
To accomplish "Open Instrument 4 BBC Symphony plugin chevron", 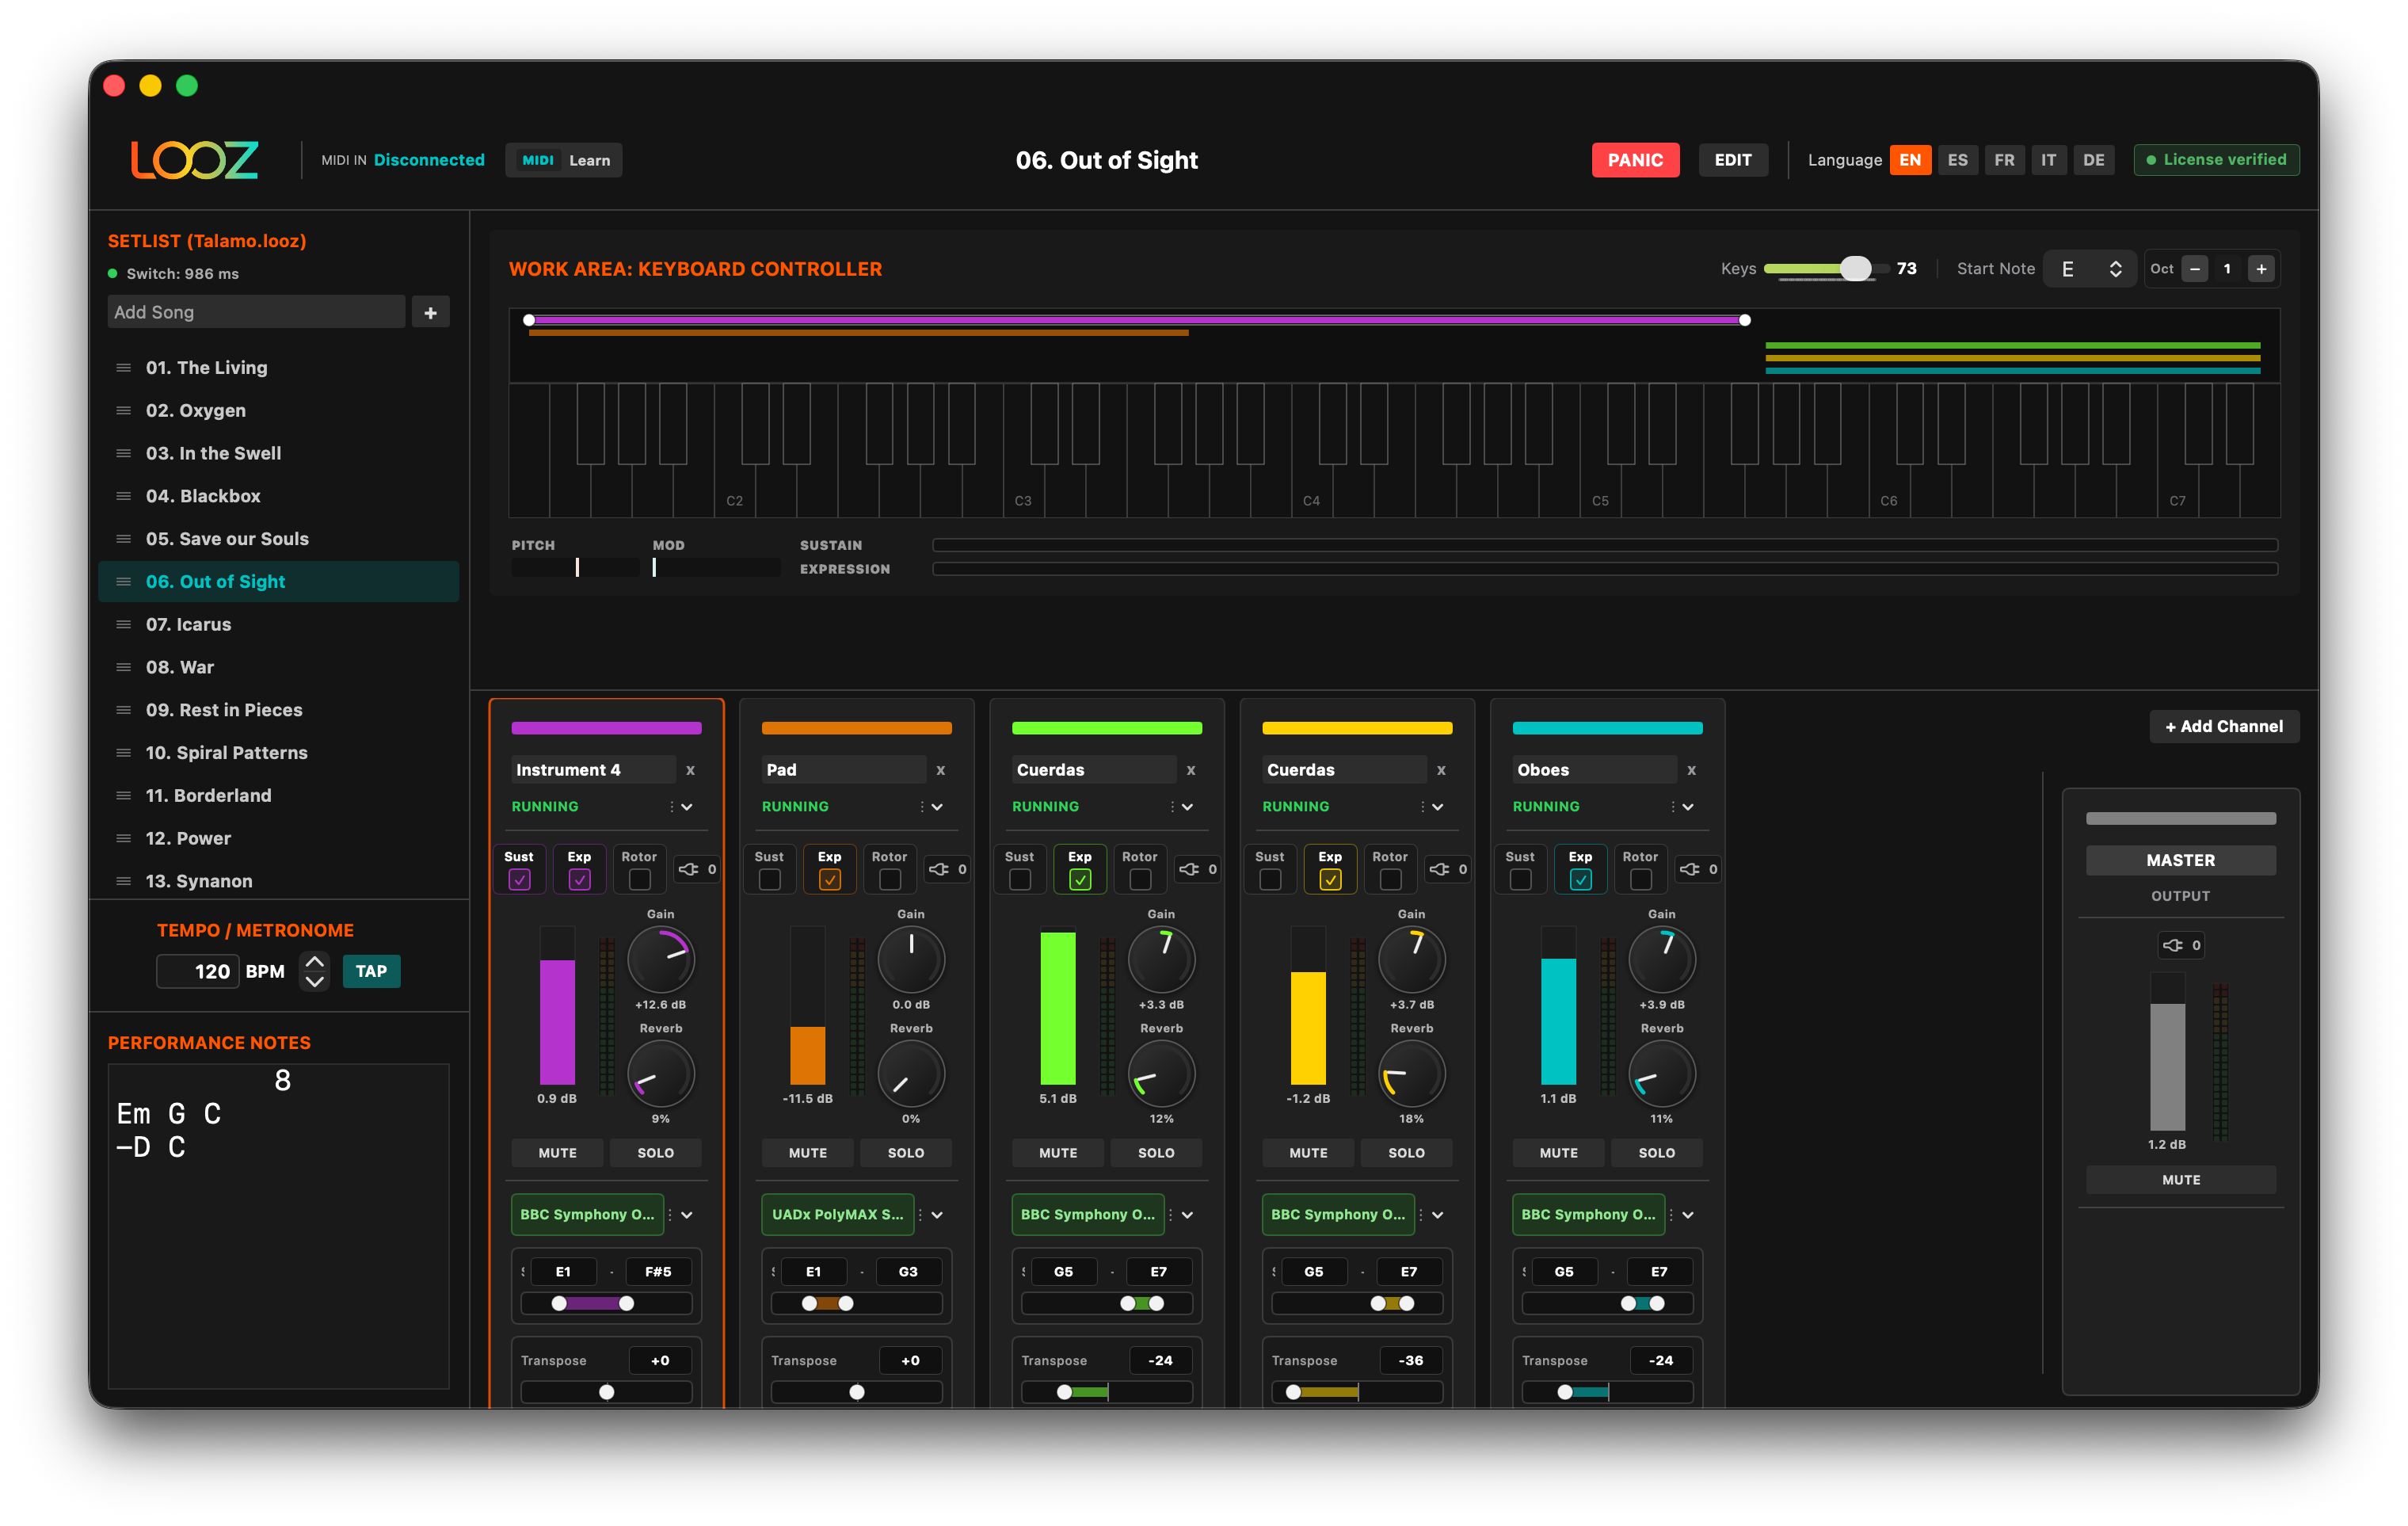I will (687, 1215).
